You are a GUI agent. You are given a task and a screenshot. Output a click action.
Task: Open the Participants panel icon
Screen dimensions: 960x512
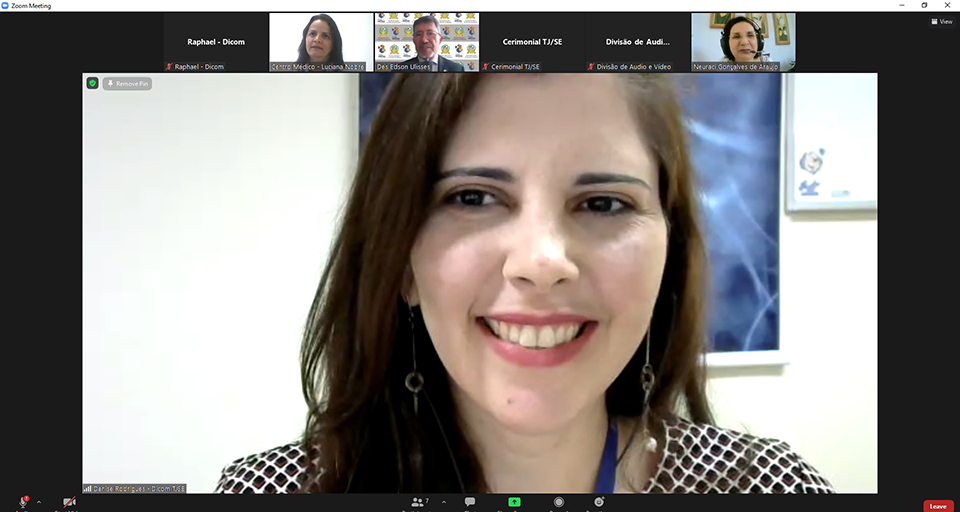pos(417,502)
